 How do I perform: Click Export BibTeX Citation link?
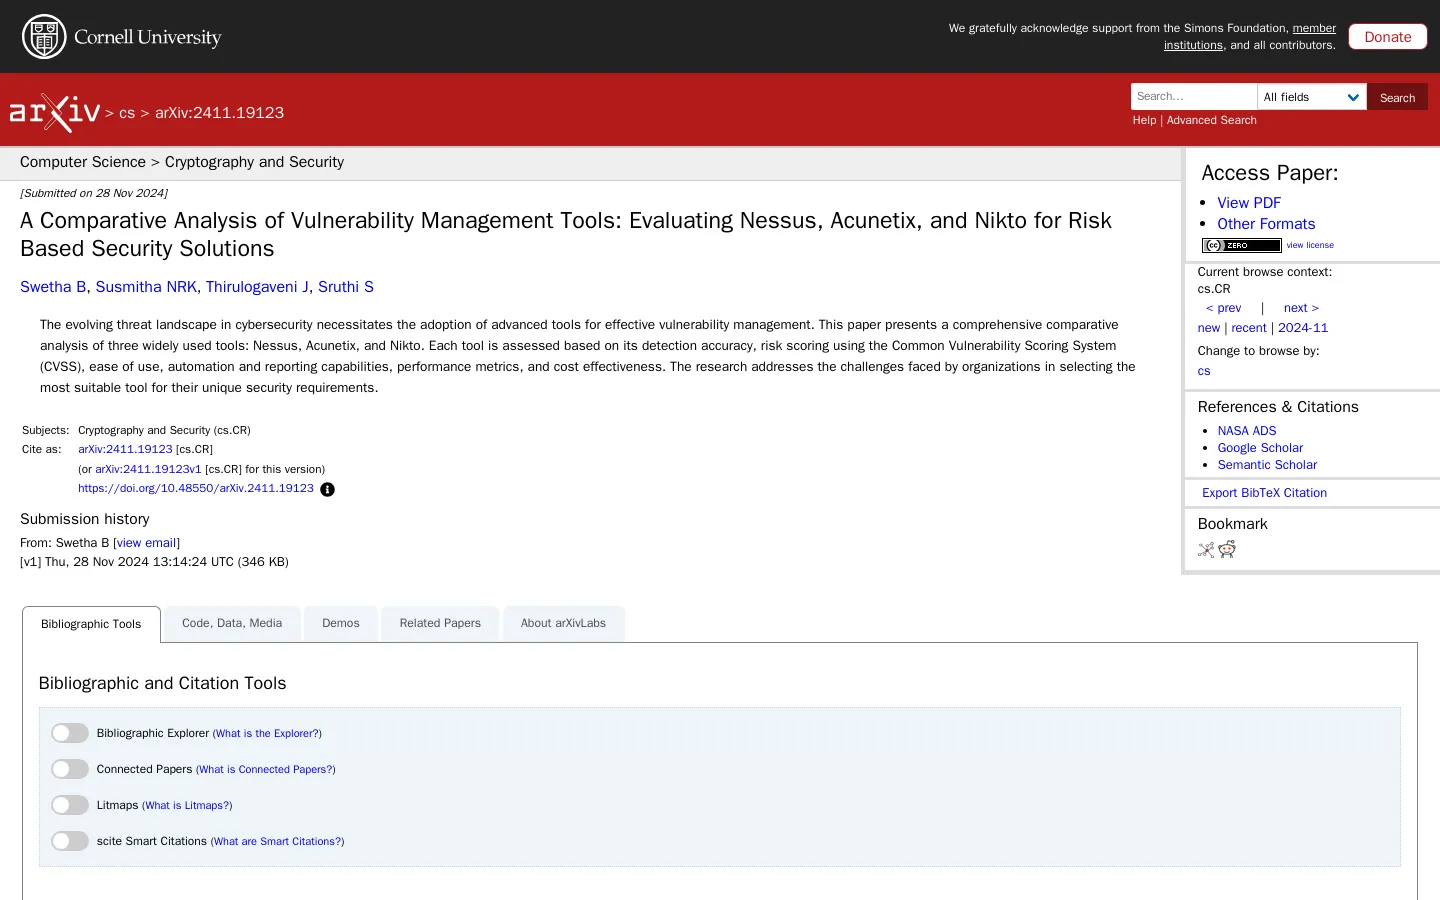pos(1264,493)
